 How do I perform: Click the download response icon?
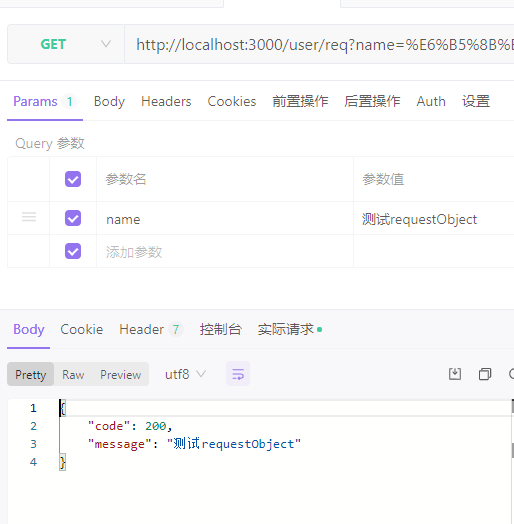tap(455, 374)
